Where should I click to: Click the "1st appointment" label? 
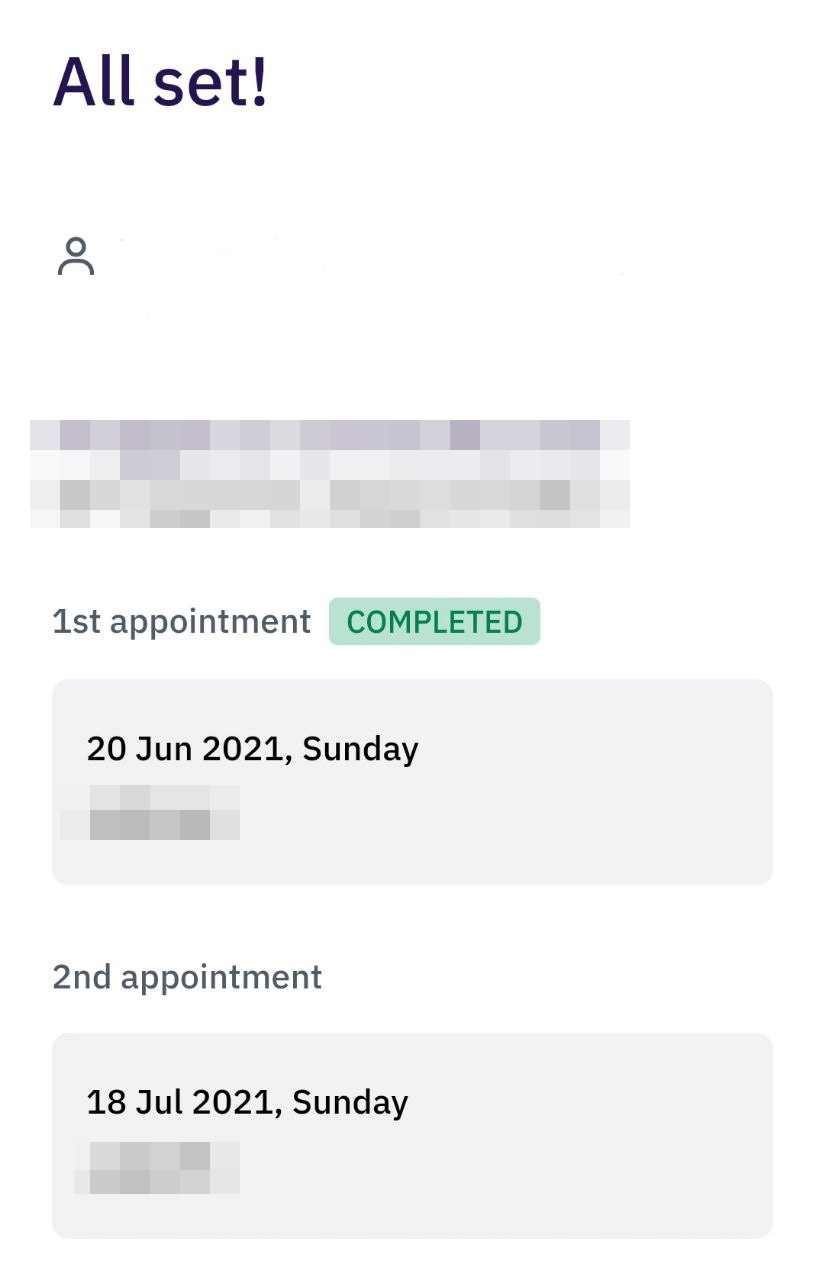(181, 622)
